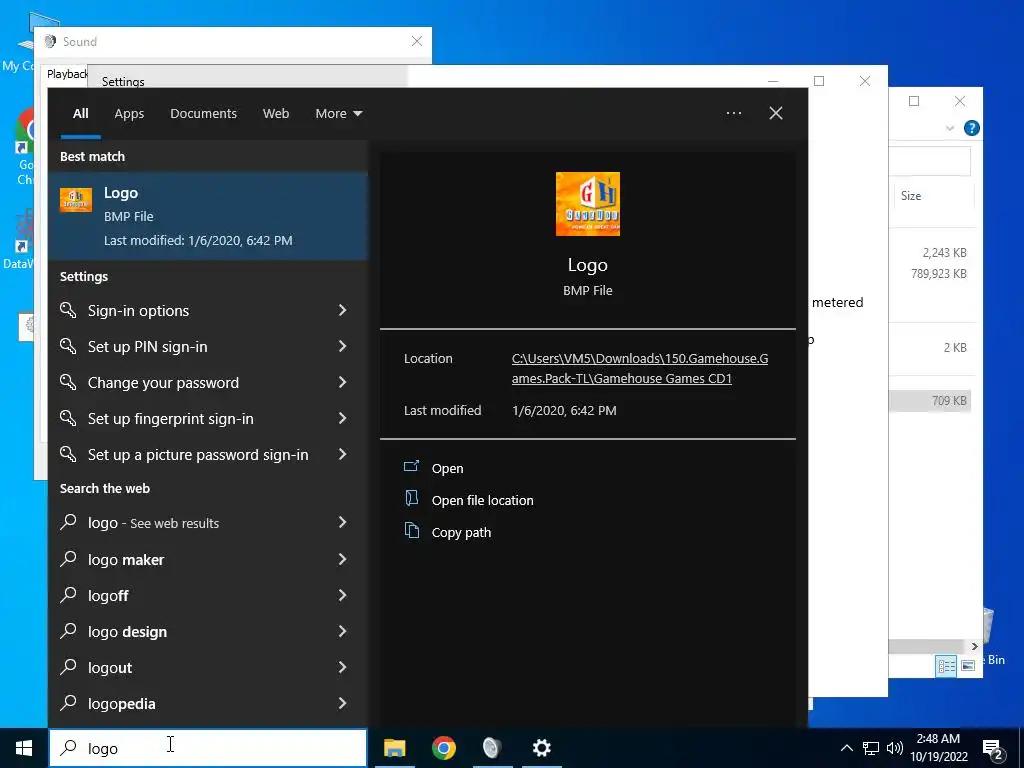Click the taskbar search box with 'logo'
This screenshot has height=768, width=1024.
coord(208,748)
